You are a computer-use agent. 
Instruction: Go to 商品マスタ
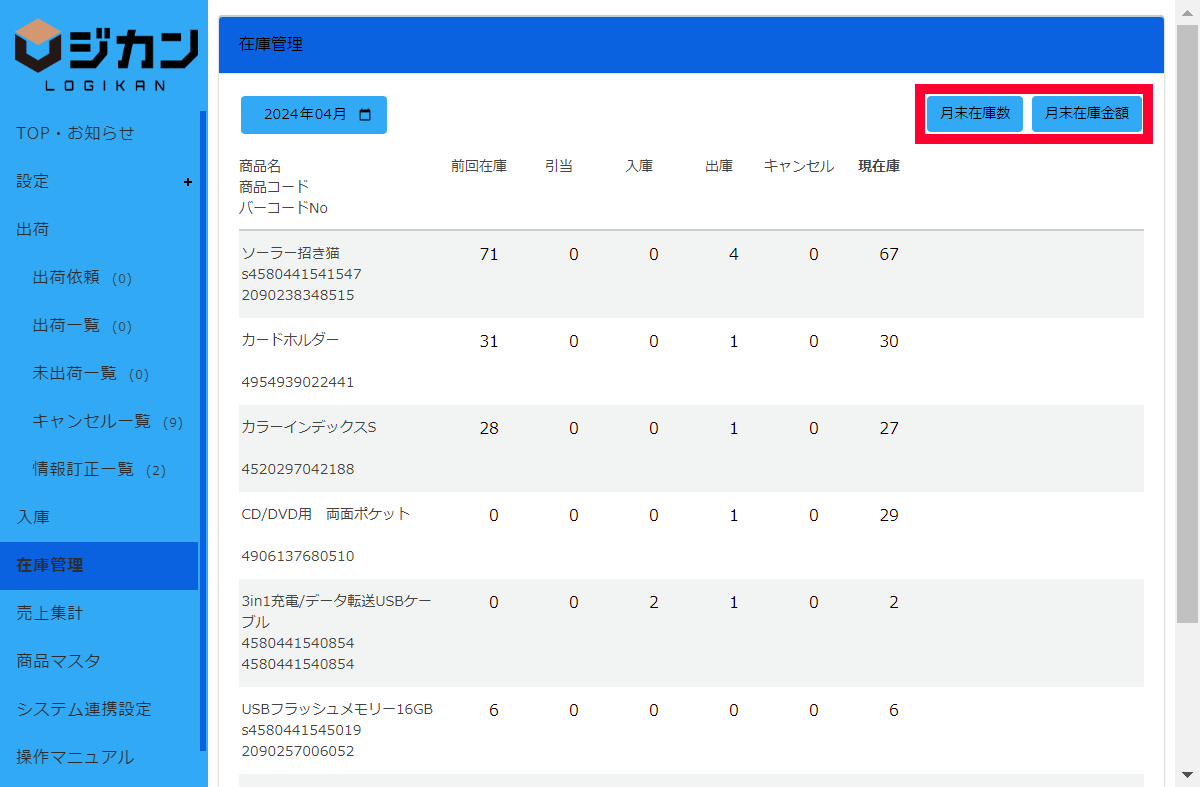pyautogui.click(x=58, y=661)
